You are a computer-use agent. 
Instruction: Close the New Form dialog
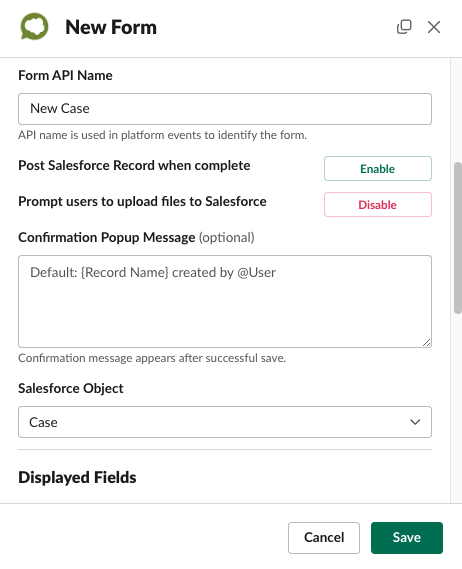434,27
